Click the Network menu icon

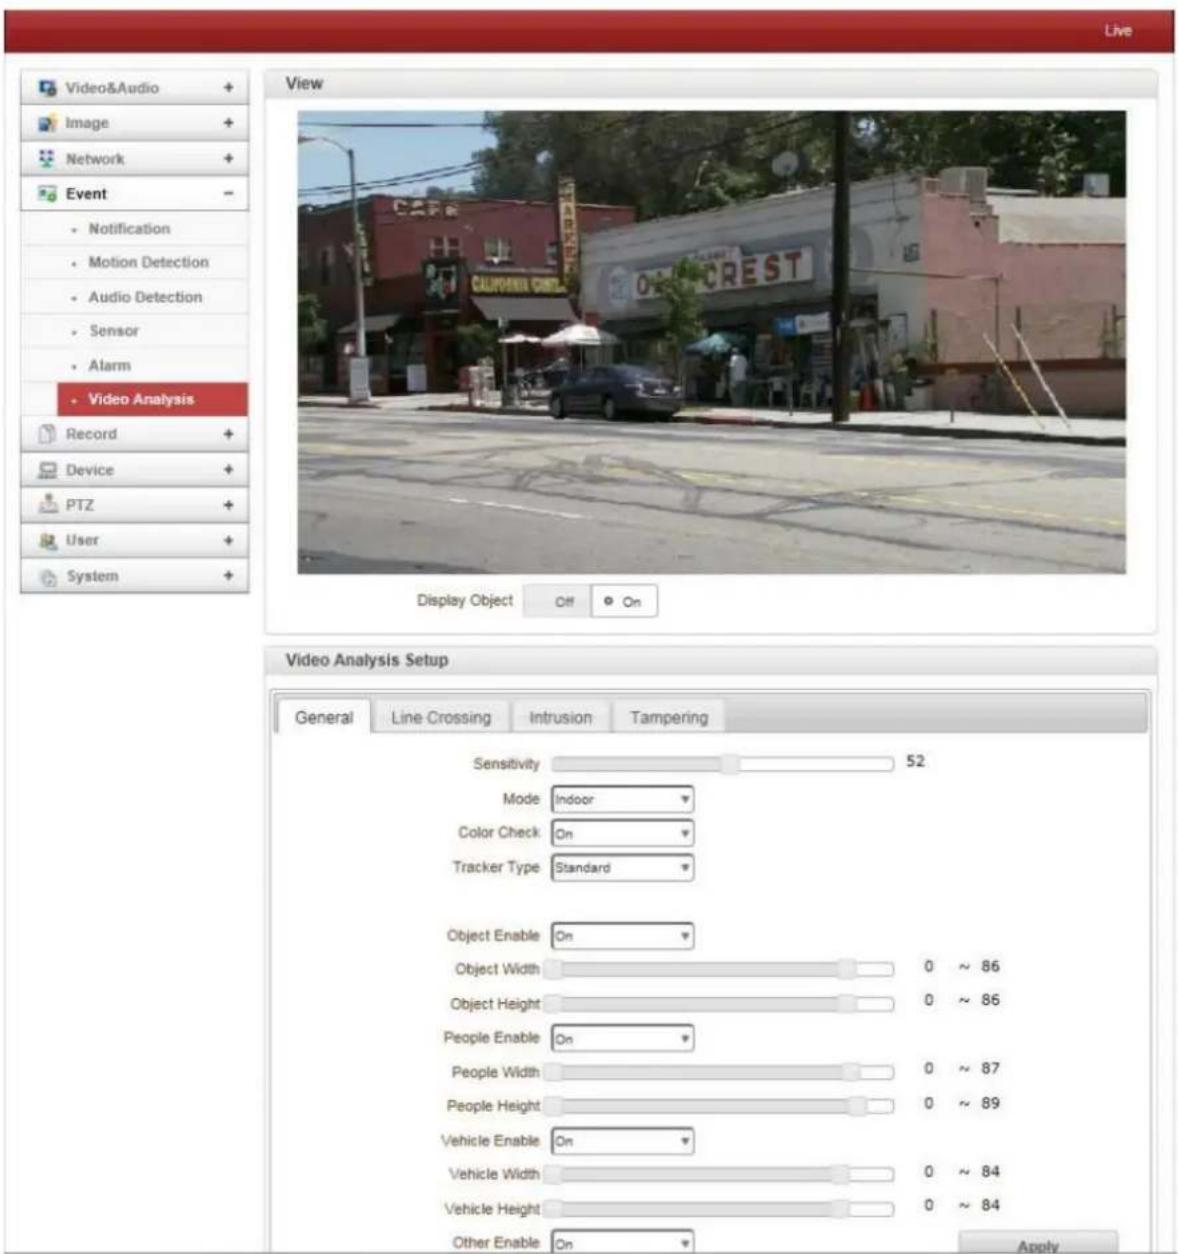(47, 159)
